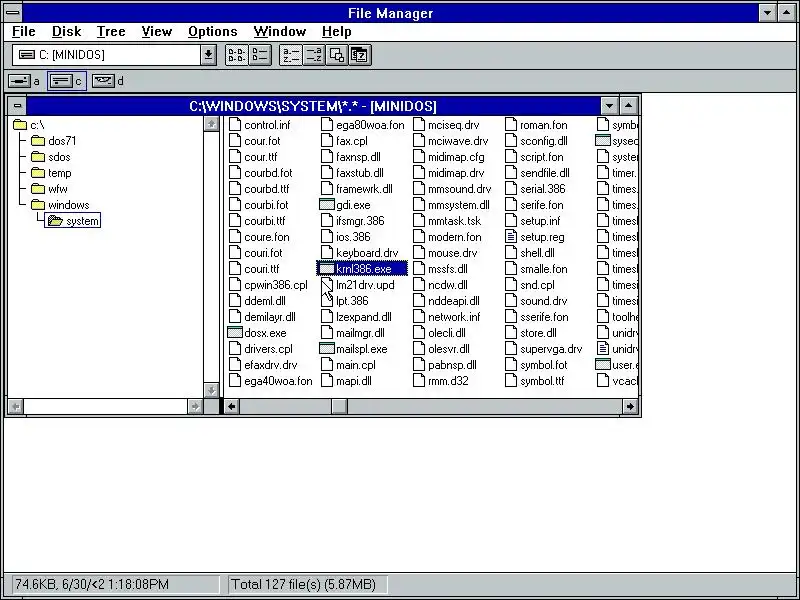Select the network.inf file
This screenshot has height=600, width=800.
pyautogui.click(x=447, y=317)
